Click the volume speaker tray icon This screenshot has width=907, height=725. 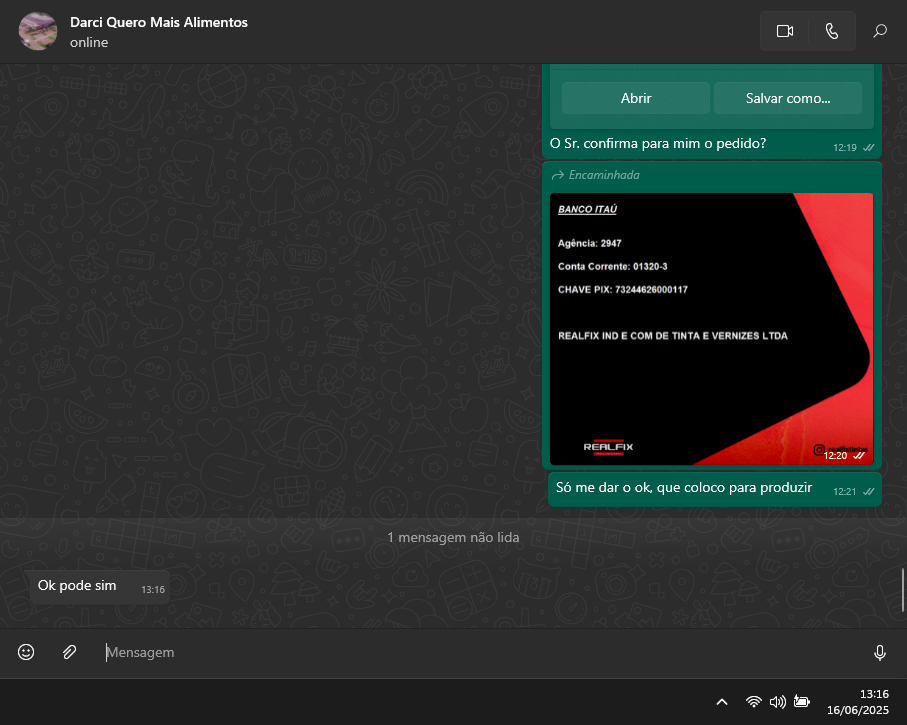tap(777, 702)
